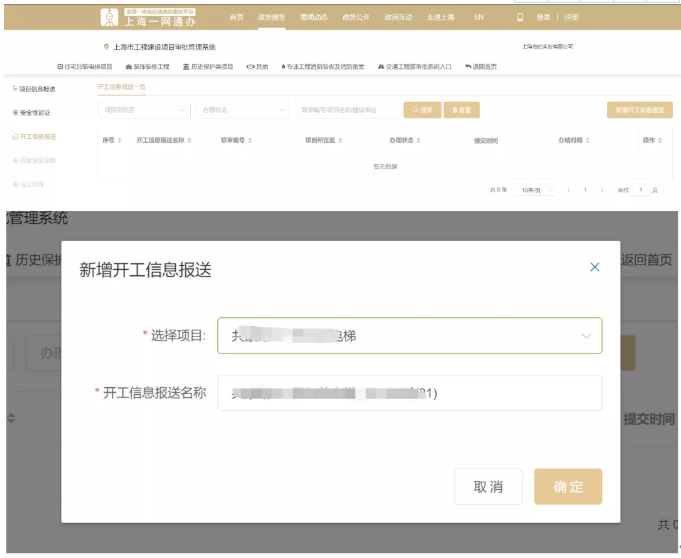
Task: Click the 搜索 search button
Action: click(x=422, y=110)
